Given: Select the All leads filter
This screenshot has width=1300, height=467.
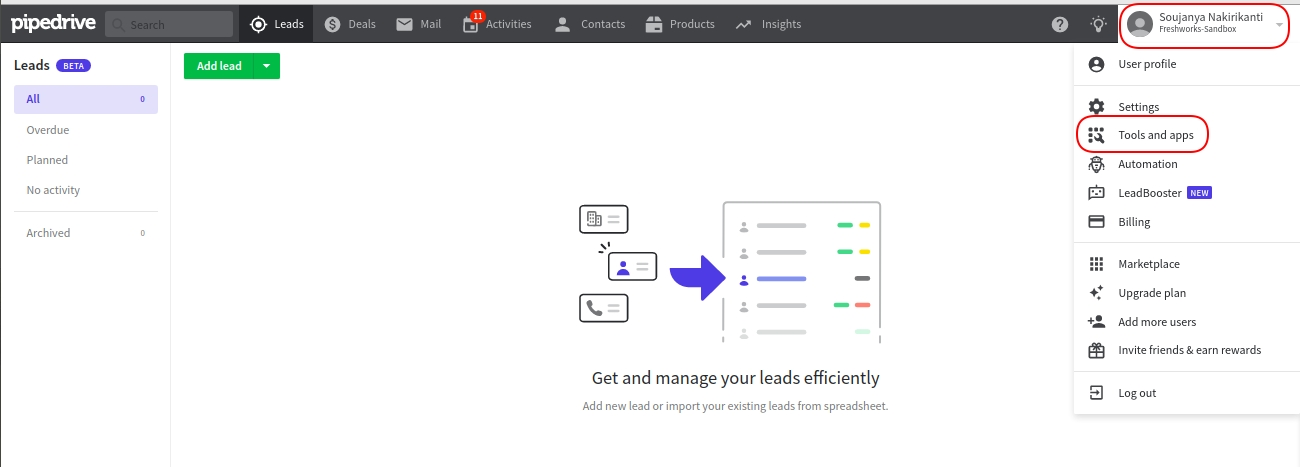Looking at the screenshot, I should coord(86,99).
